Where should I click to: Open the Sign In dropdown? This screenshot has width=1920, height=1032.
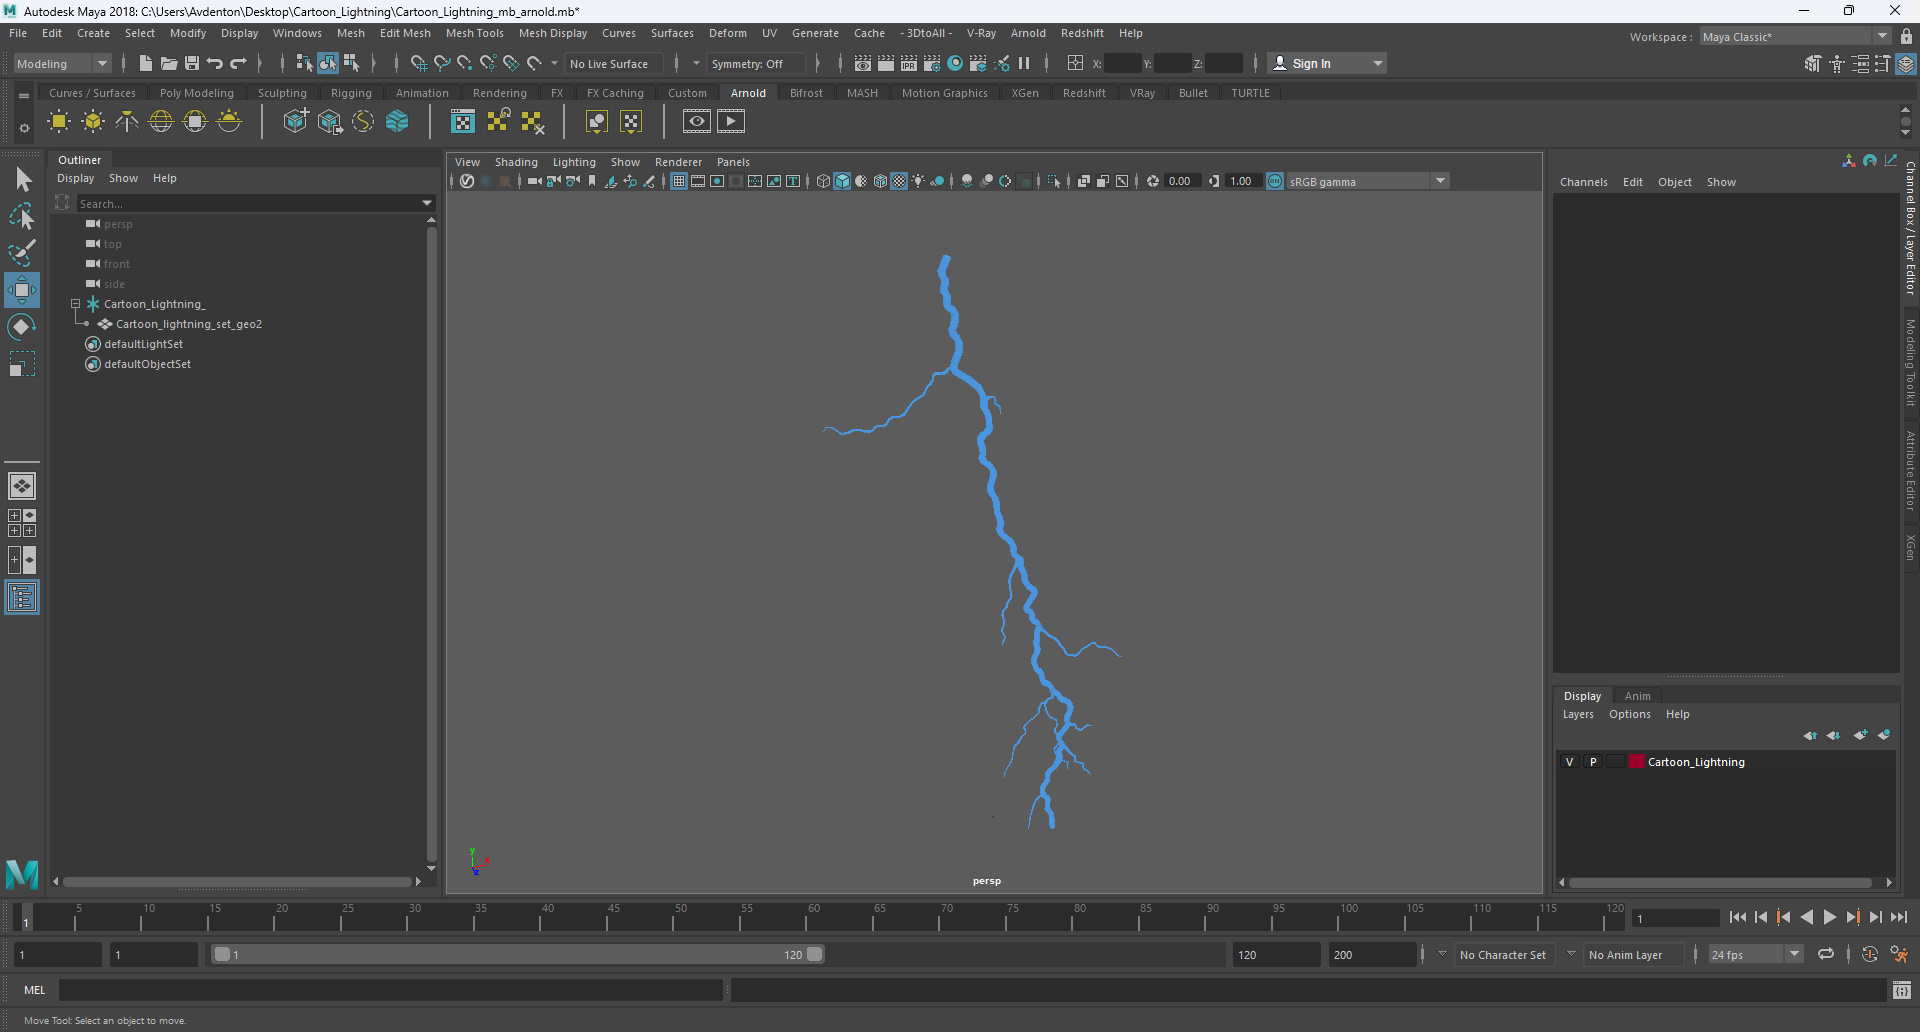1327,63
